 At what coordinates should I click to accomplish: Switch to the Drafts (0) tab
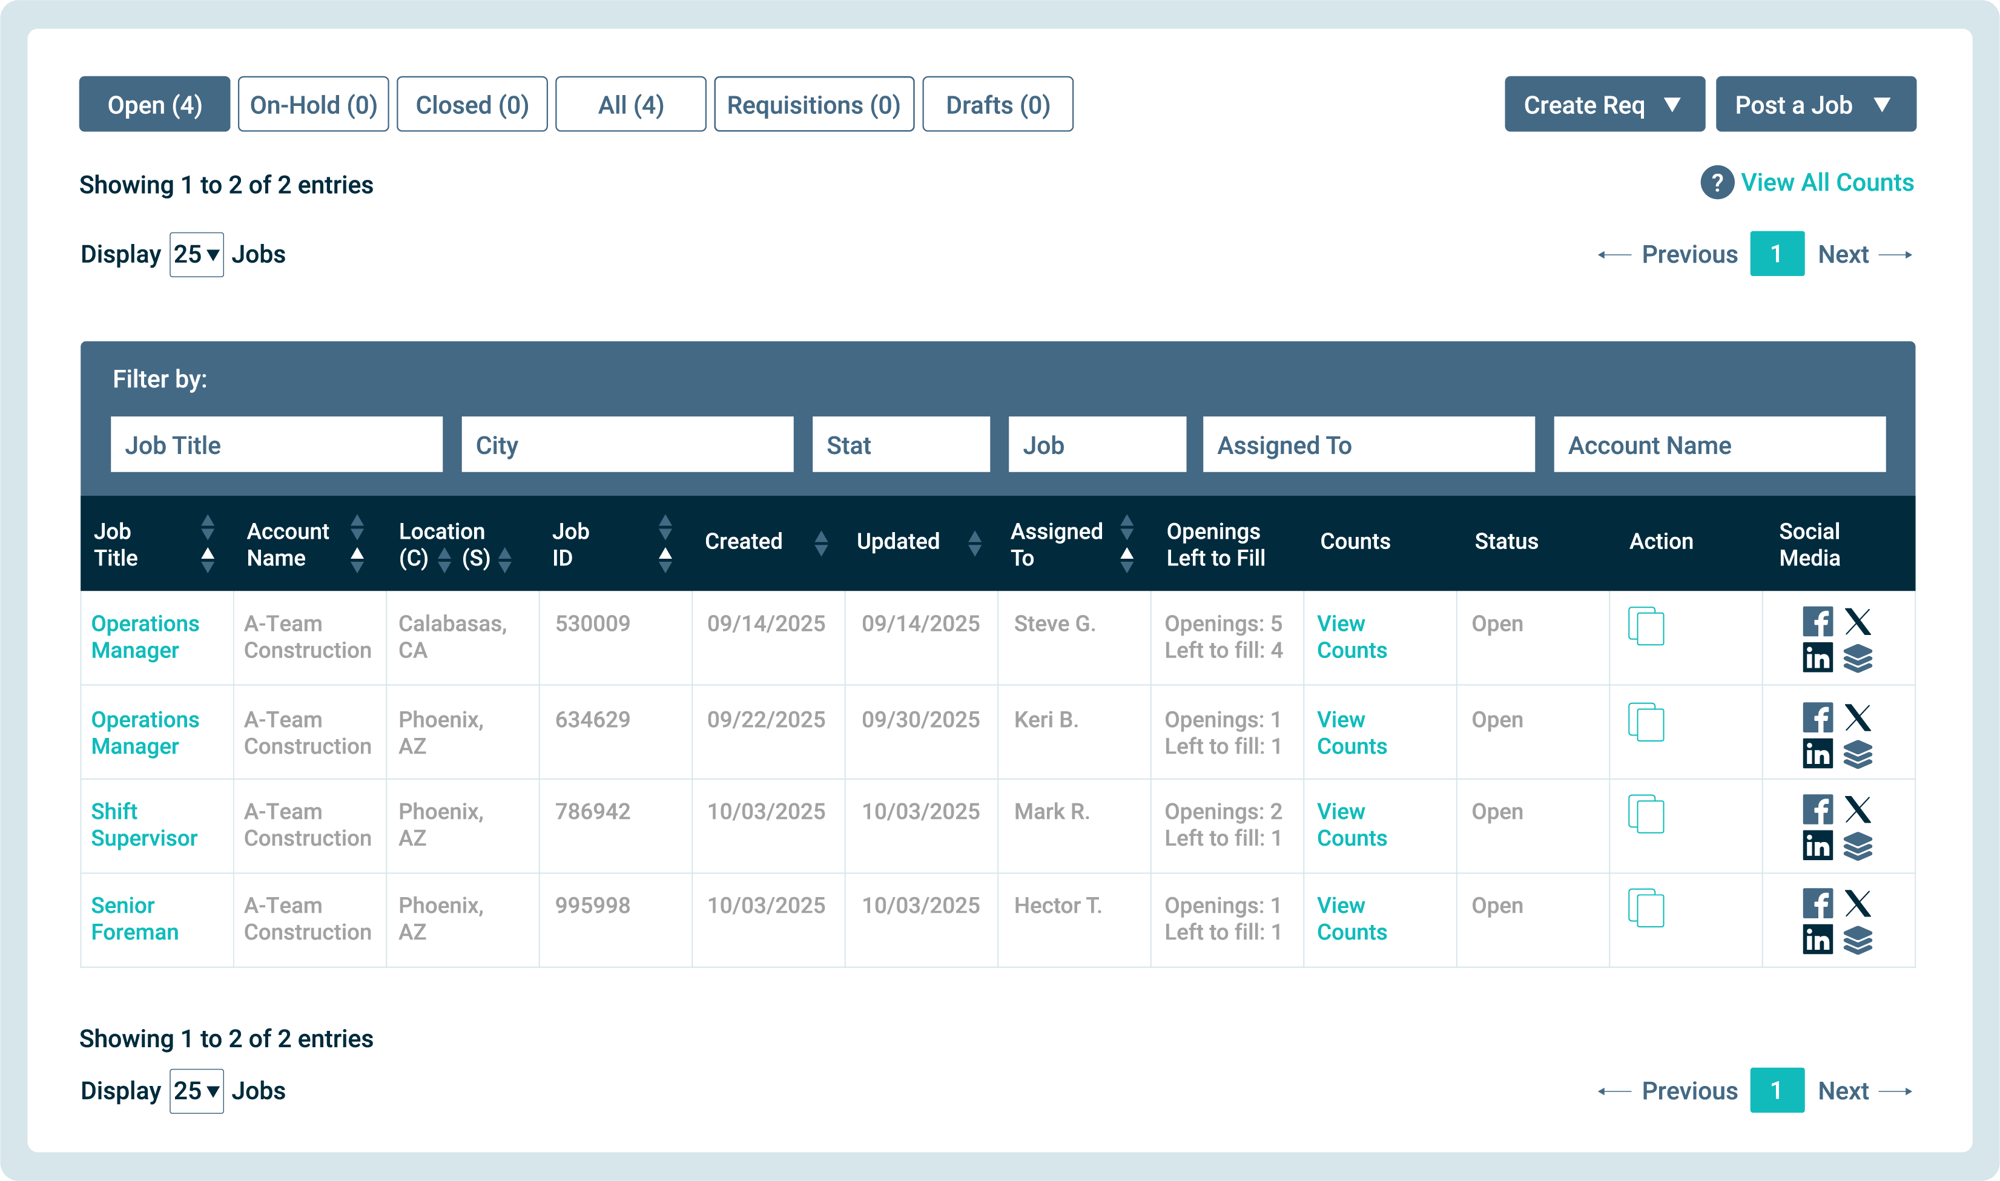click(998, 104)
